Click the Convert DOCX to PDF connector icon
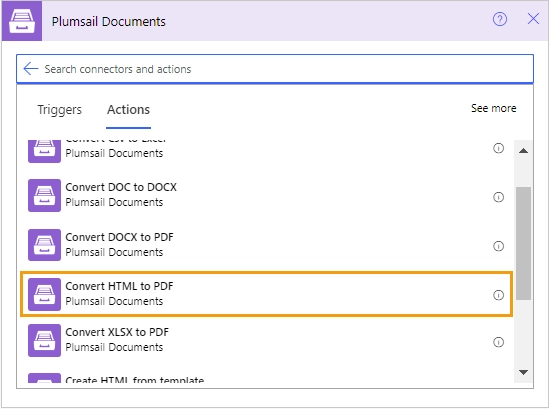Viewport: 549px width, 409px height. (x=44, y=245)
